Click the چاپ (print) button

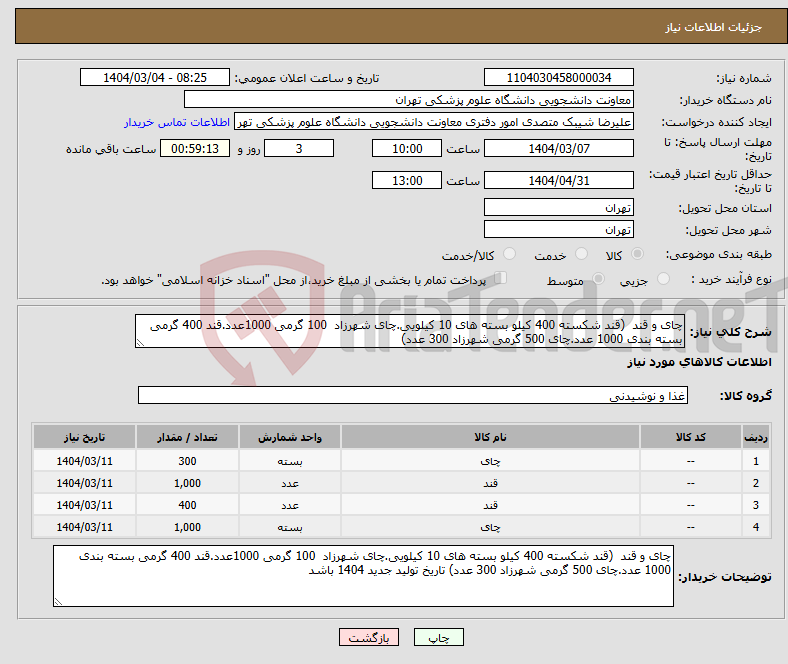[438, 637]
